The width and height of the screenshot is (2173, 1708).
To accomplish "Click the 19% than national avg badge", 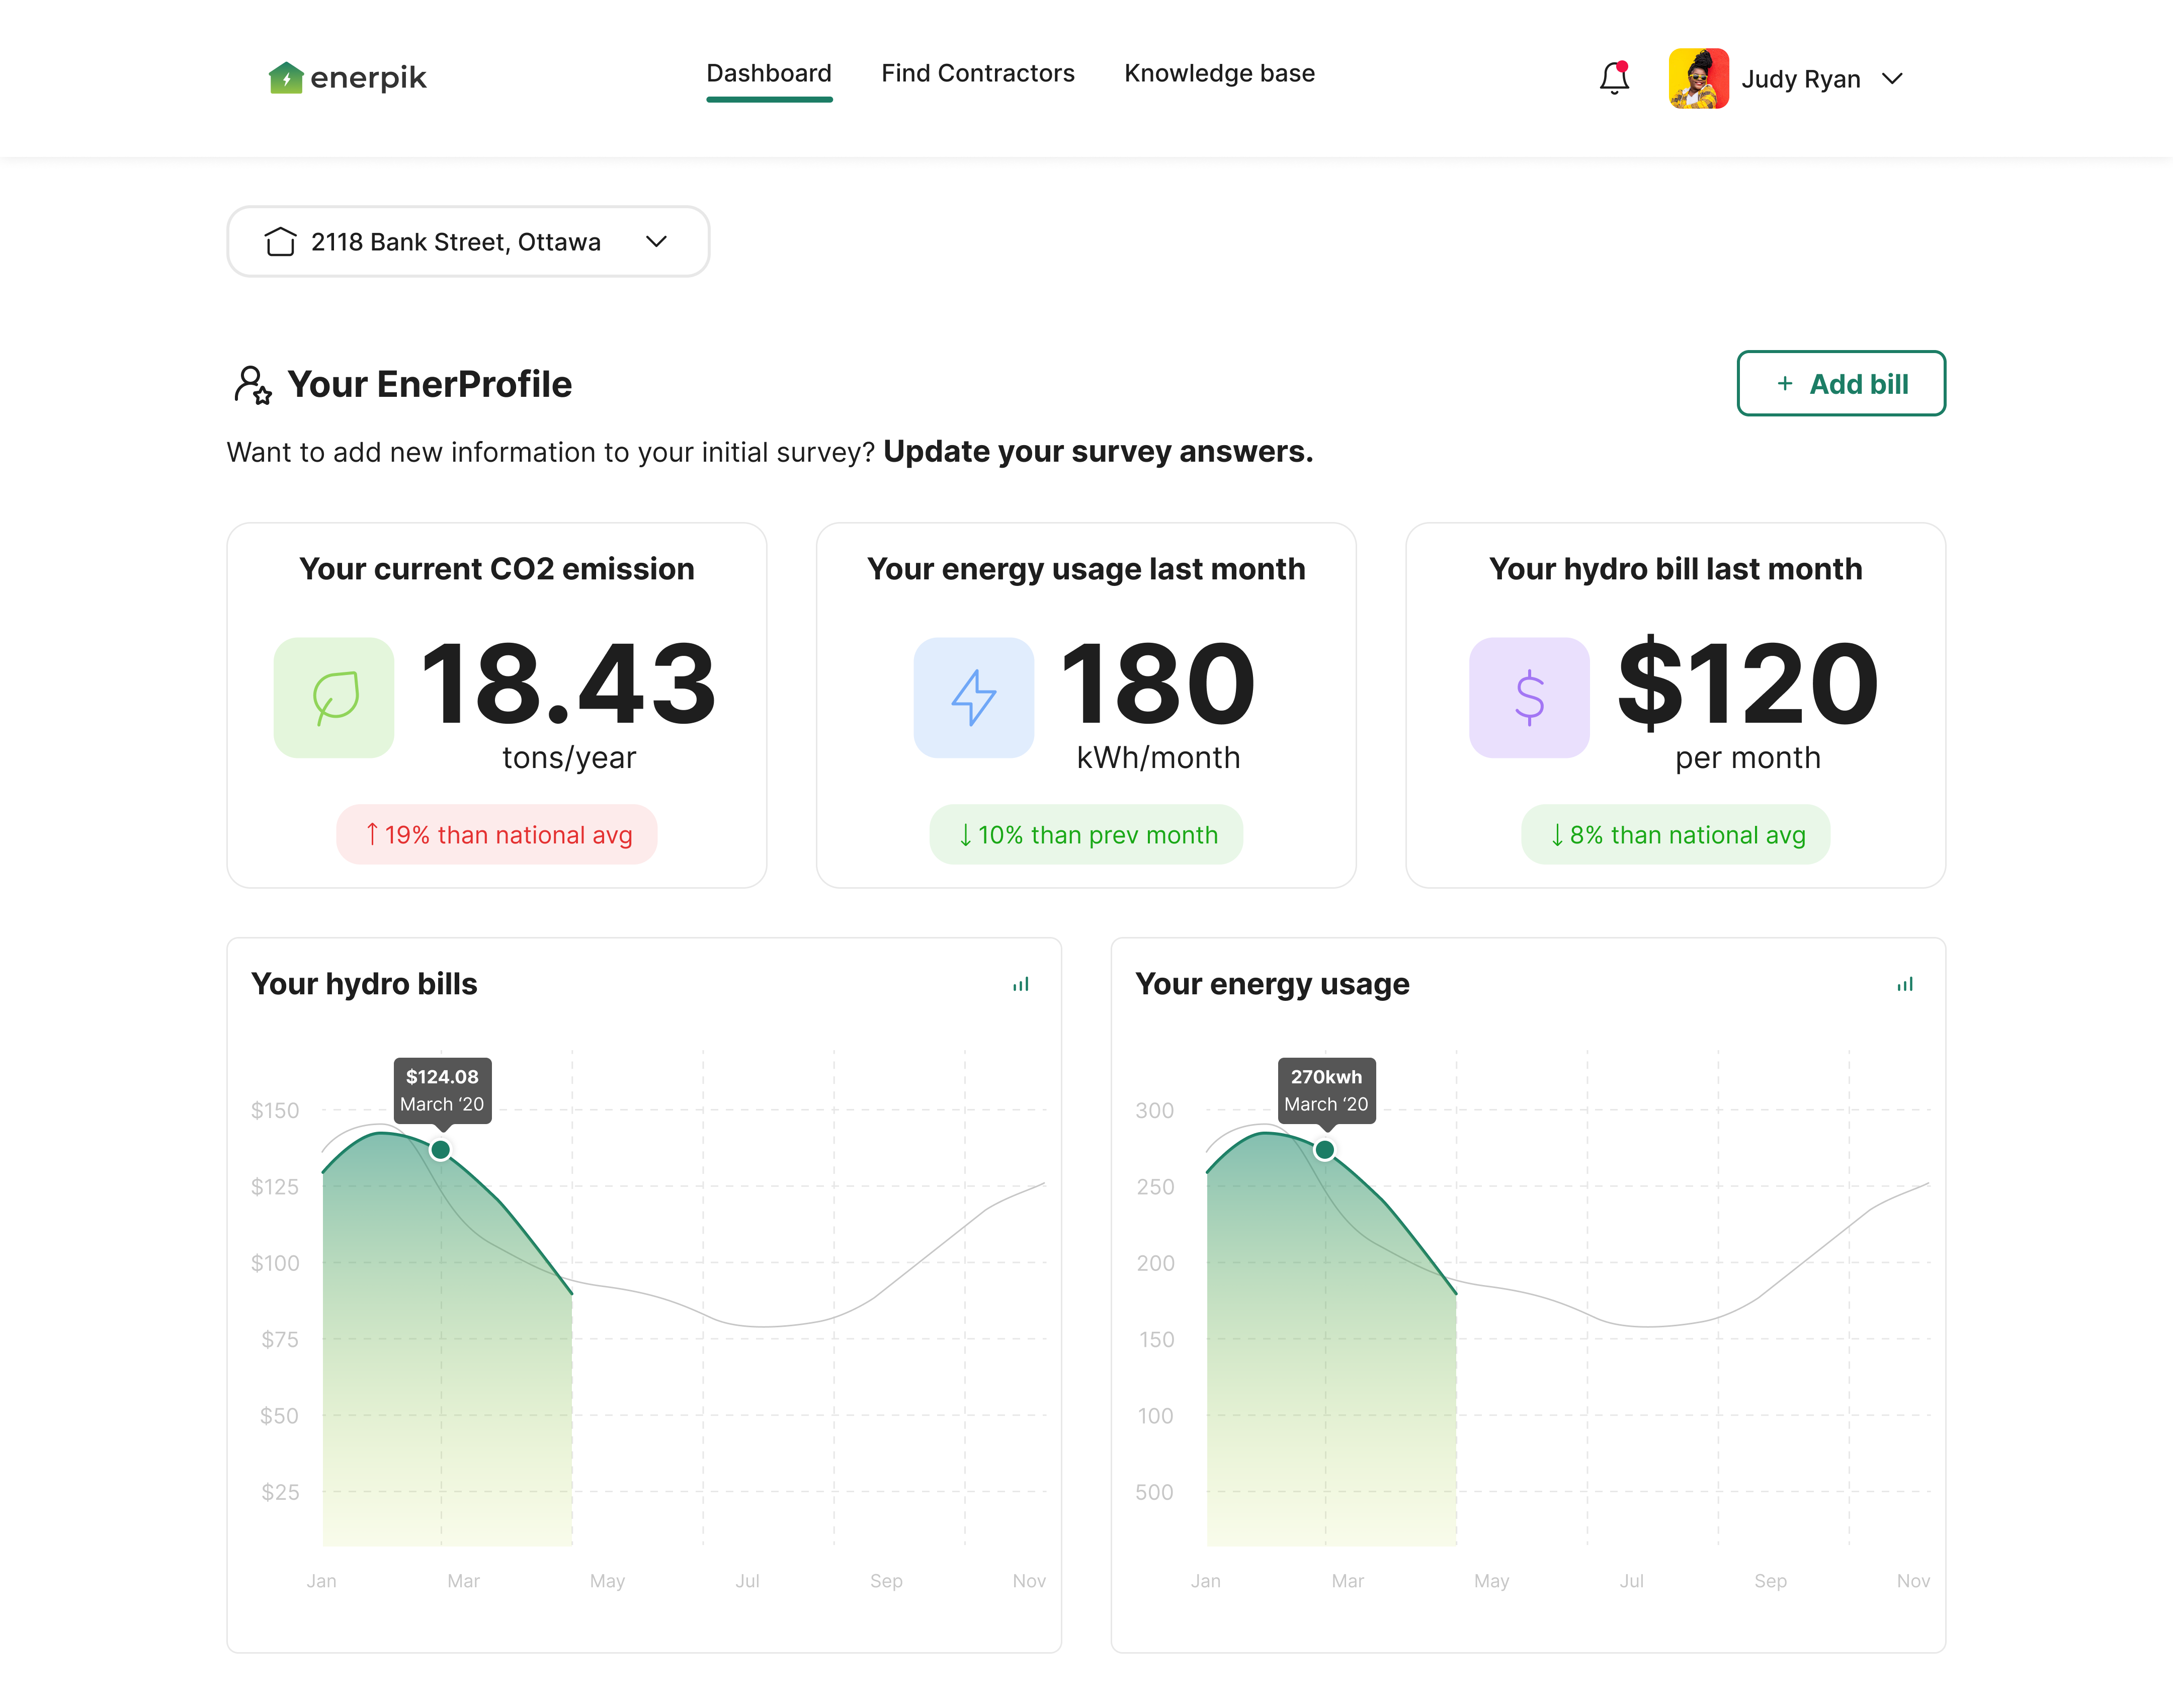I will point(497,834).
